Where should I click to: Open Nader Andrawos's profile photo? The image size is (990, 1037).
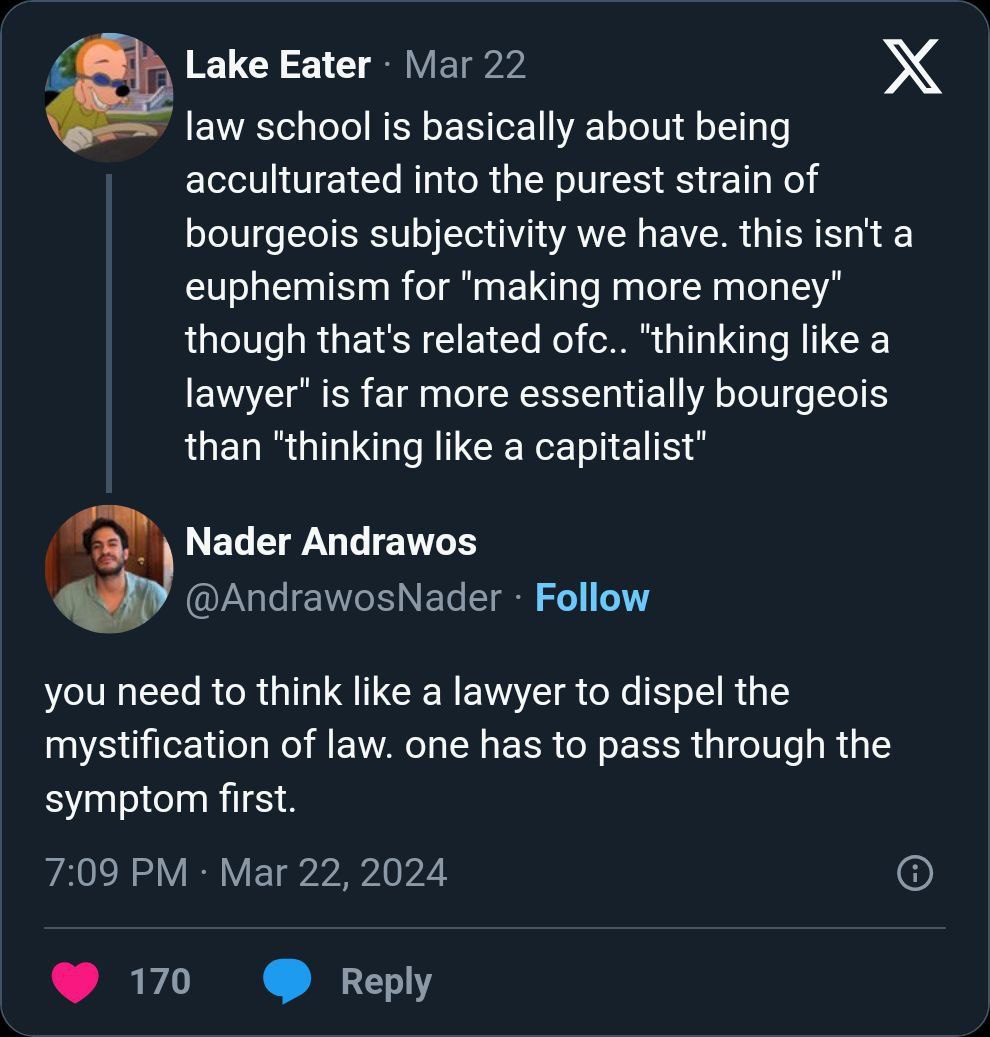(109, 568)
